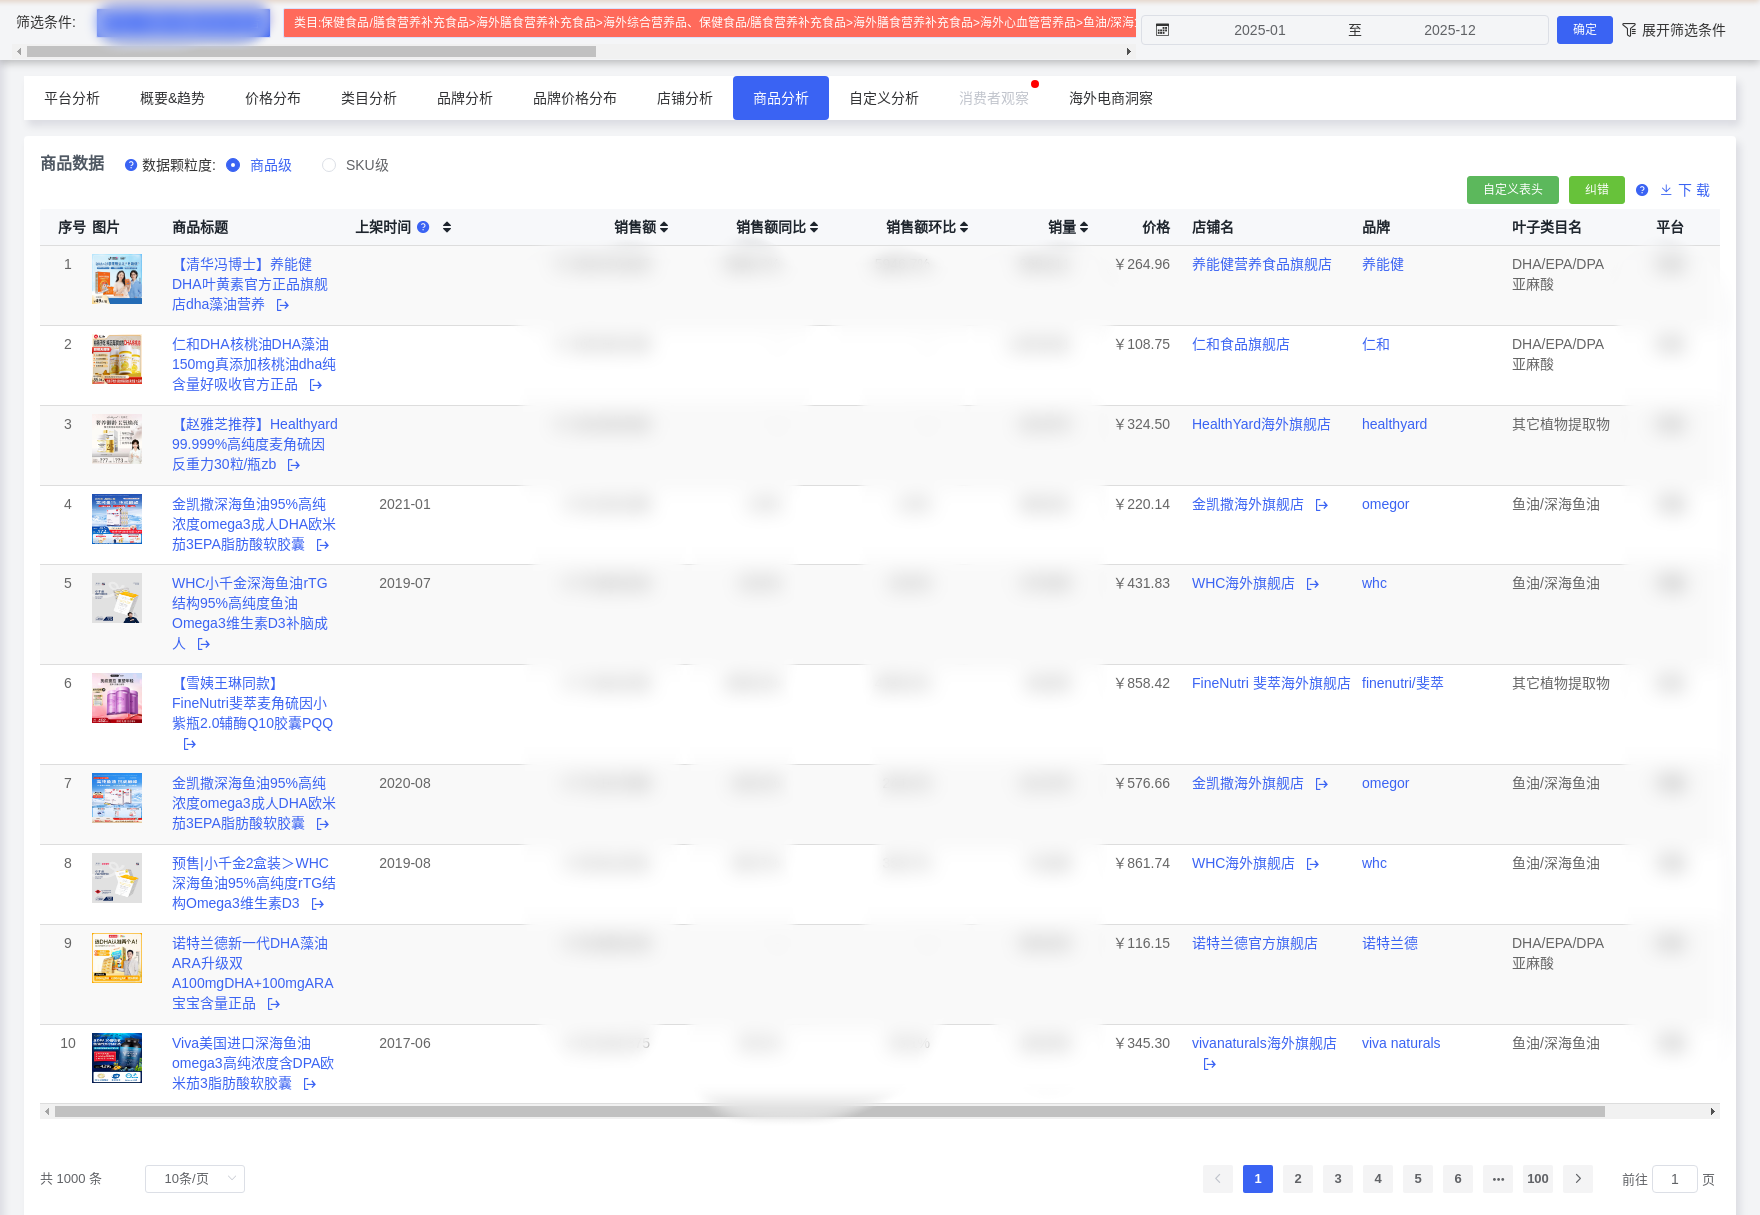Image resolution: width=1760 pixels, height=1215 pixels.
Task: Click the funnel icon next to 展开筛选条件
Action: coord(1630,30)
